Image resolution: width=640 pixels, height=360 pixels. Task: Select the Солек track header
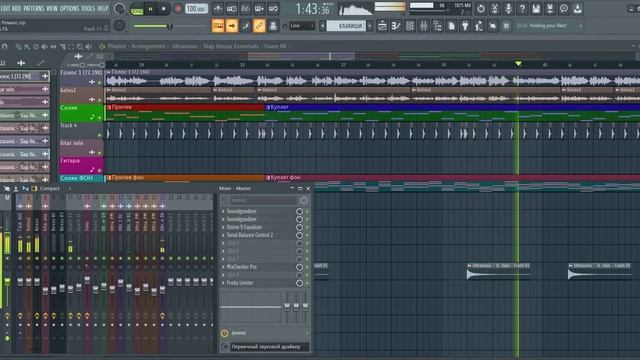point(81,113)
